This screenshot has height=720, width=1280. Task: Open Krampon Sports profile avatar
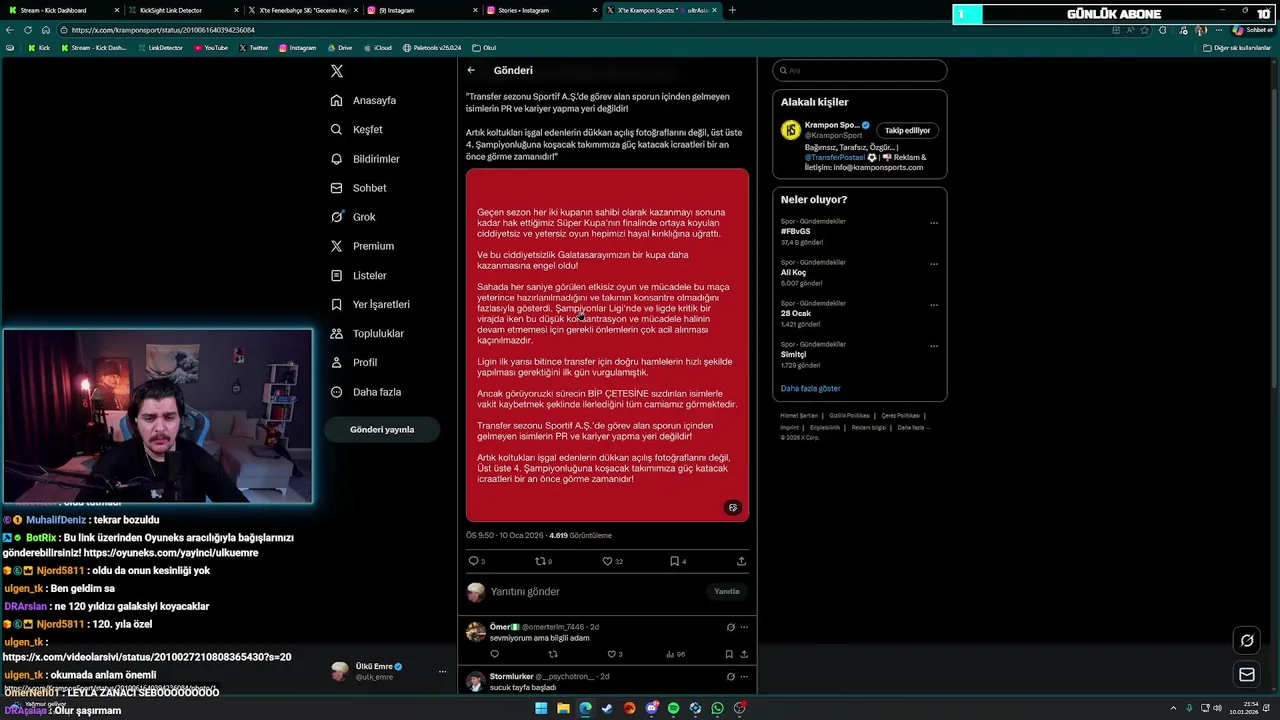(791, 130)
